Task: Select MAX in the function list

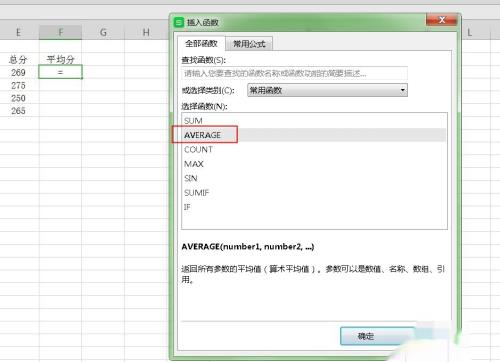Action: tap(314, 164)
